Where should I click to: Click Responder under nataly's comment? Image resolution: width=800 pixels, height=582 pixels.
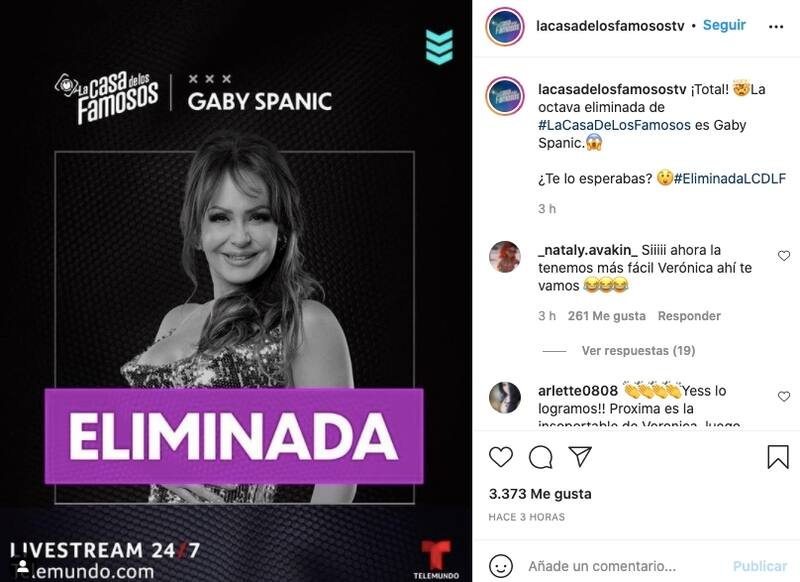pyautogui.click(x=689, y=316)
